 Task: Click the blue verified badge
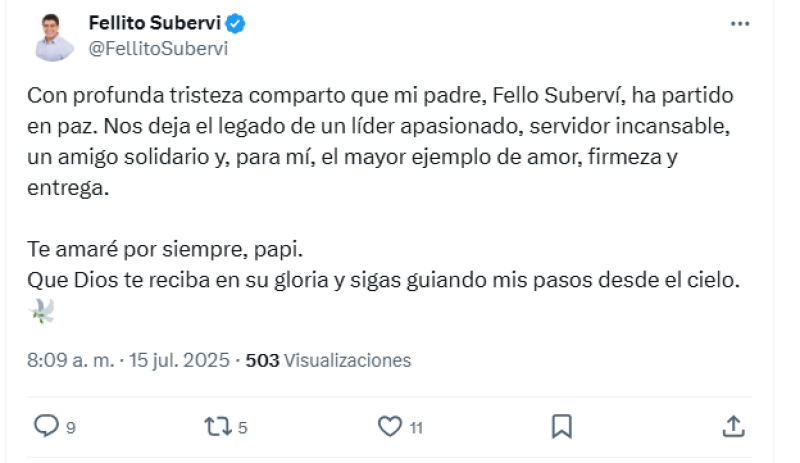pos(237,23)
